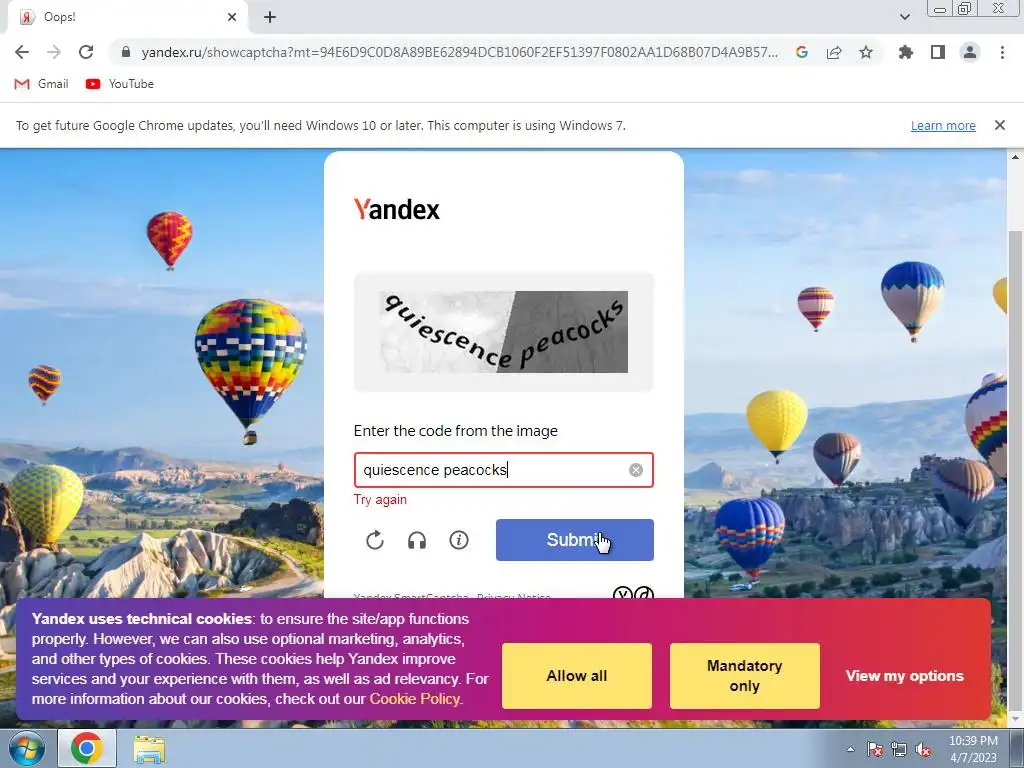Reload the page in Chrome
Screen dimensions: 1024x768
[86, 52]
